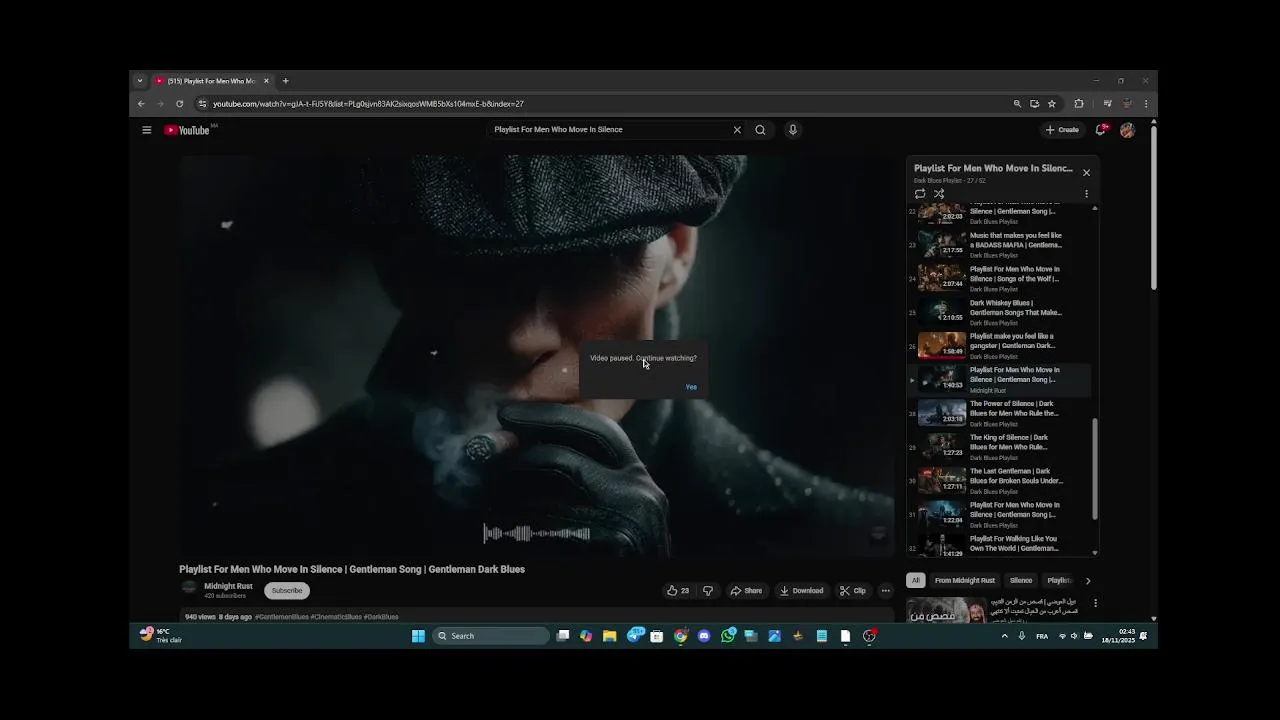The width and height of the screenshot is (1280, 720).
Task: Close the YouTube browser tab
Action: click(x=266, y=81)
